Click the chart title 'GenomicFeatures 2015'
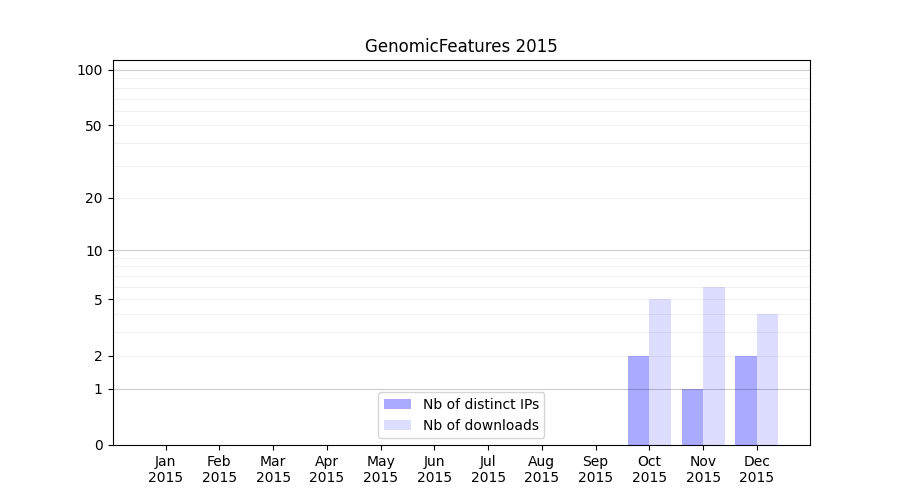Viewport: 900px width, 500px height. coord(461,46)
